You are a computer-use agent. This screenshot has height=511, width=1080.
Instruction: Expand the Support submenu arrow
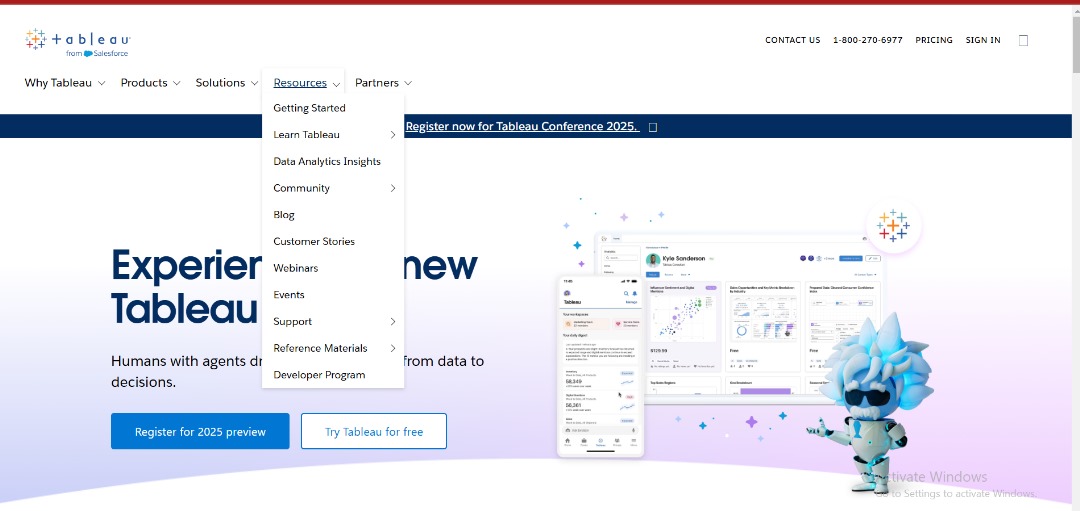pyautogui.click(x=393, y=322)
